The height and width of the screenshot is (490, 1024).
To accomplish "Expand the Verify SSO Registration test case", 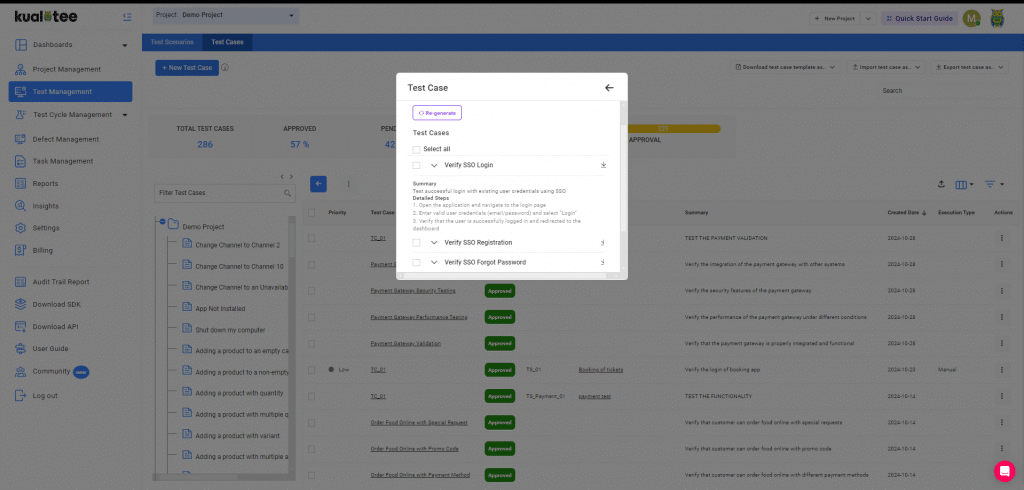I will pyautogui.click(x=434, y=243).
